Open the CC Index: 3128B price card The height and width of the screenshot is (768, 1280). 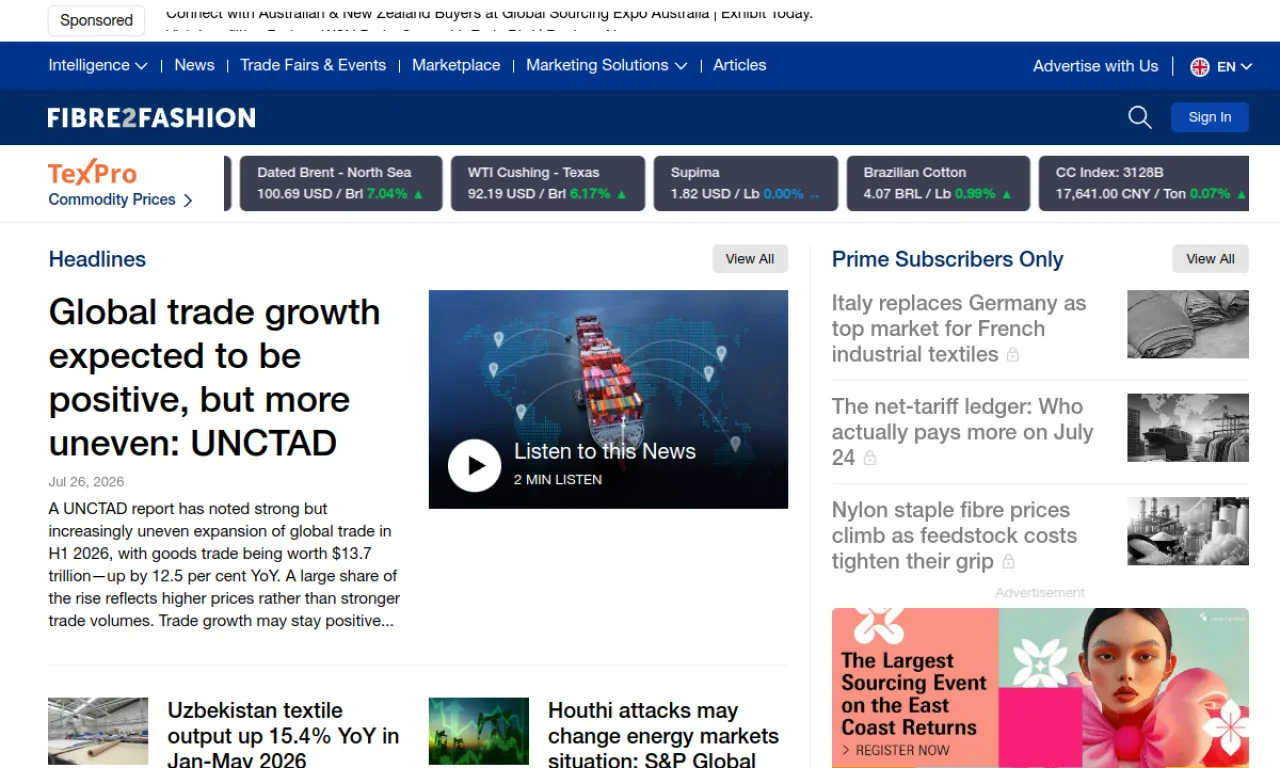tap(1144, 183)
